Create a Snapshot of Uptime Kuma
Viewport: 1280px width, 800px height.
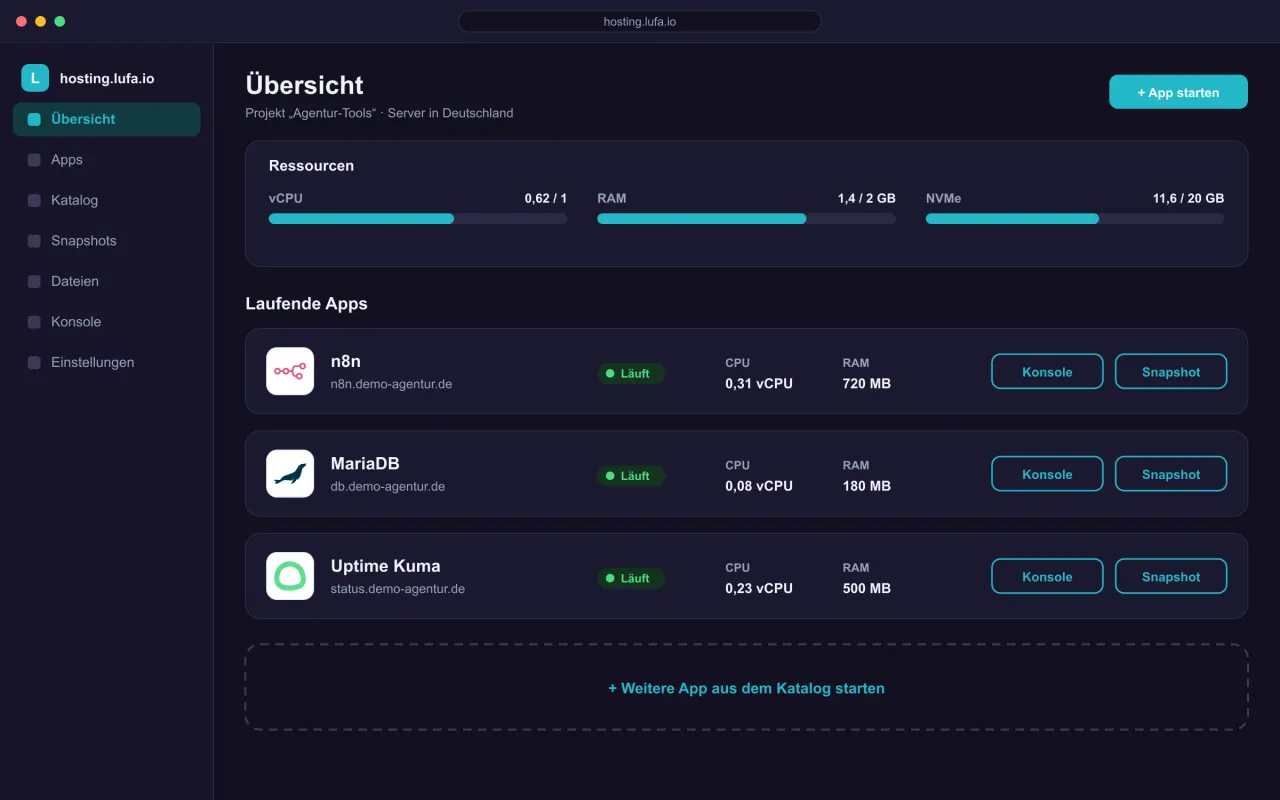1171,577
